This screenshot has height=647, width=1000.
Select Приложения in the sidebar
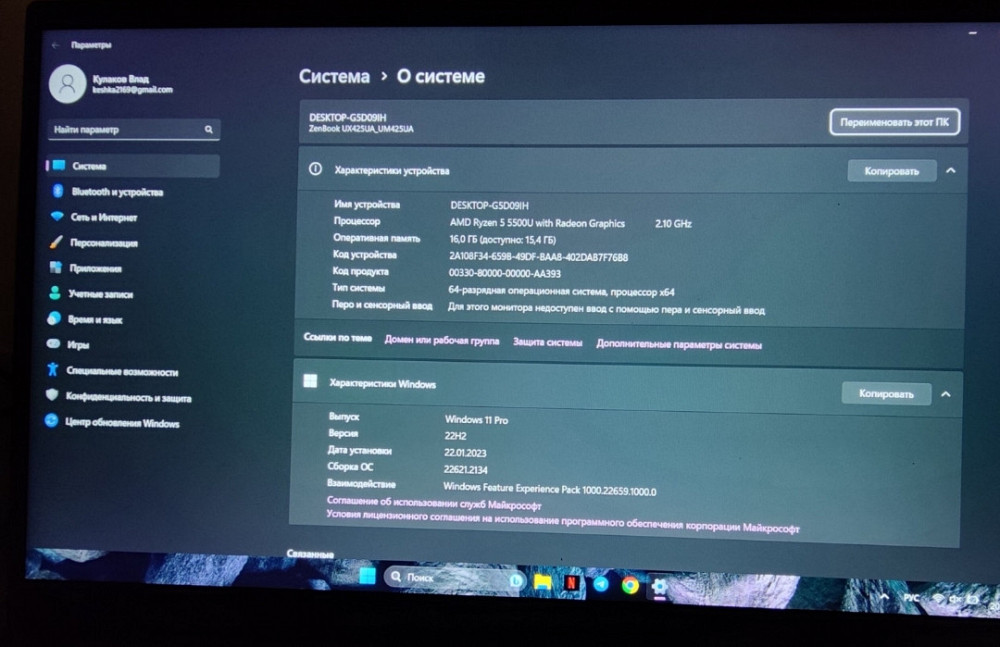95,269
